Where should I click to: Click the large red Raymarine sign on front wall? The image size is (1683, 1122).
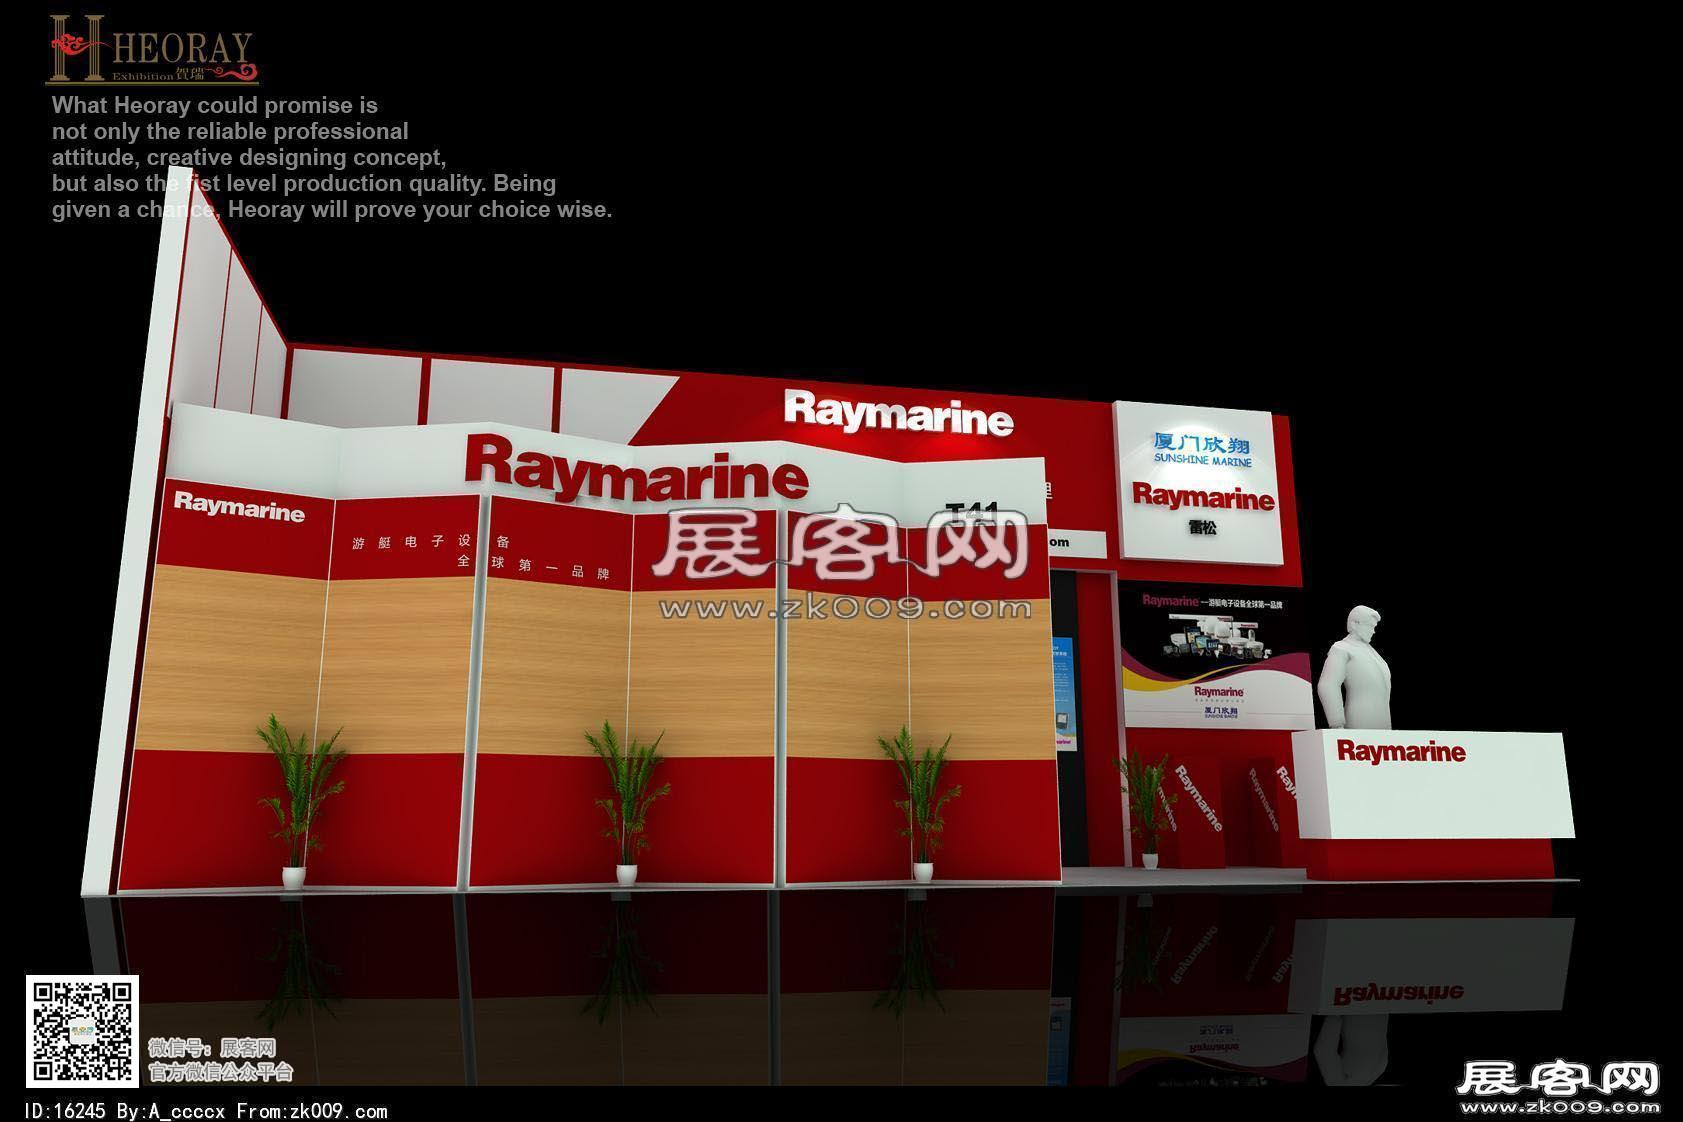pos(636,470)
